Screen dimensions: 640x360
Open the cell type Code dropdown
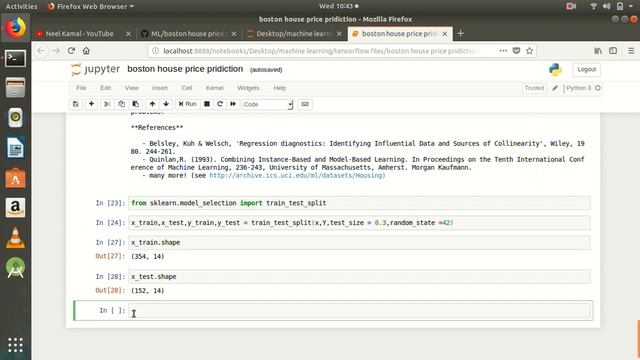268,104
